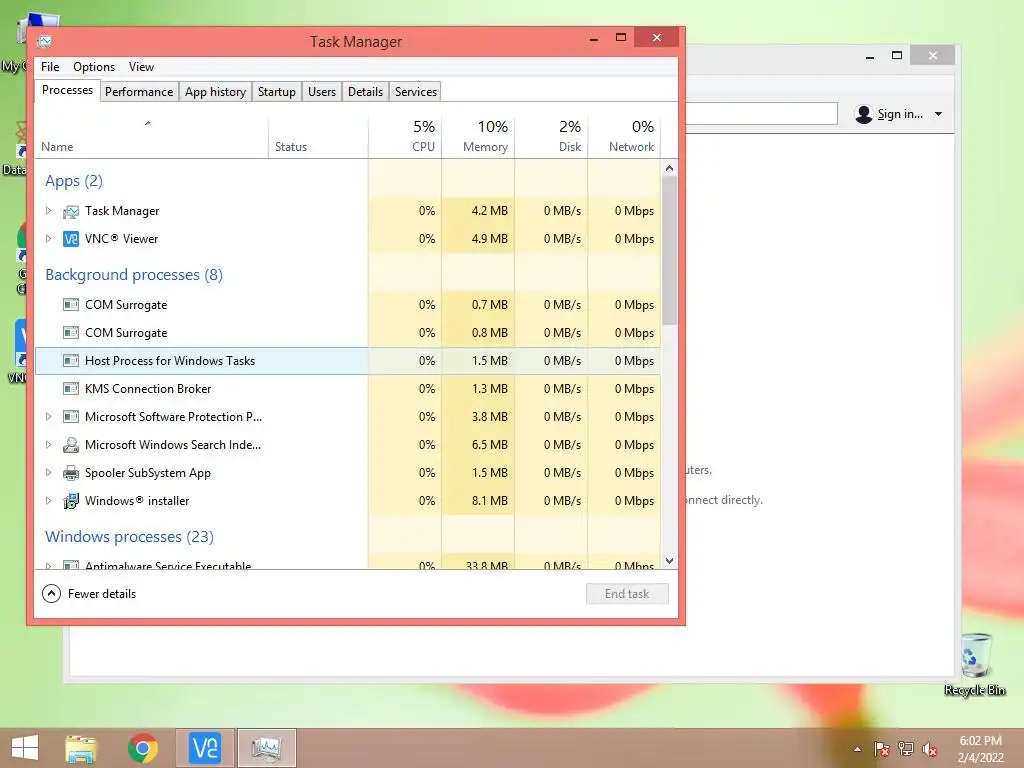The width and height of the screenshot is (1024, 768).
Task: Show hidden tray icons arrow
Action: coord(857,749)
